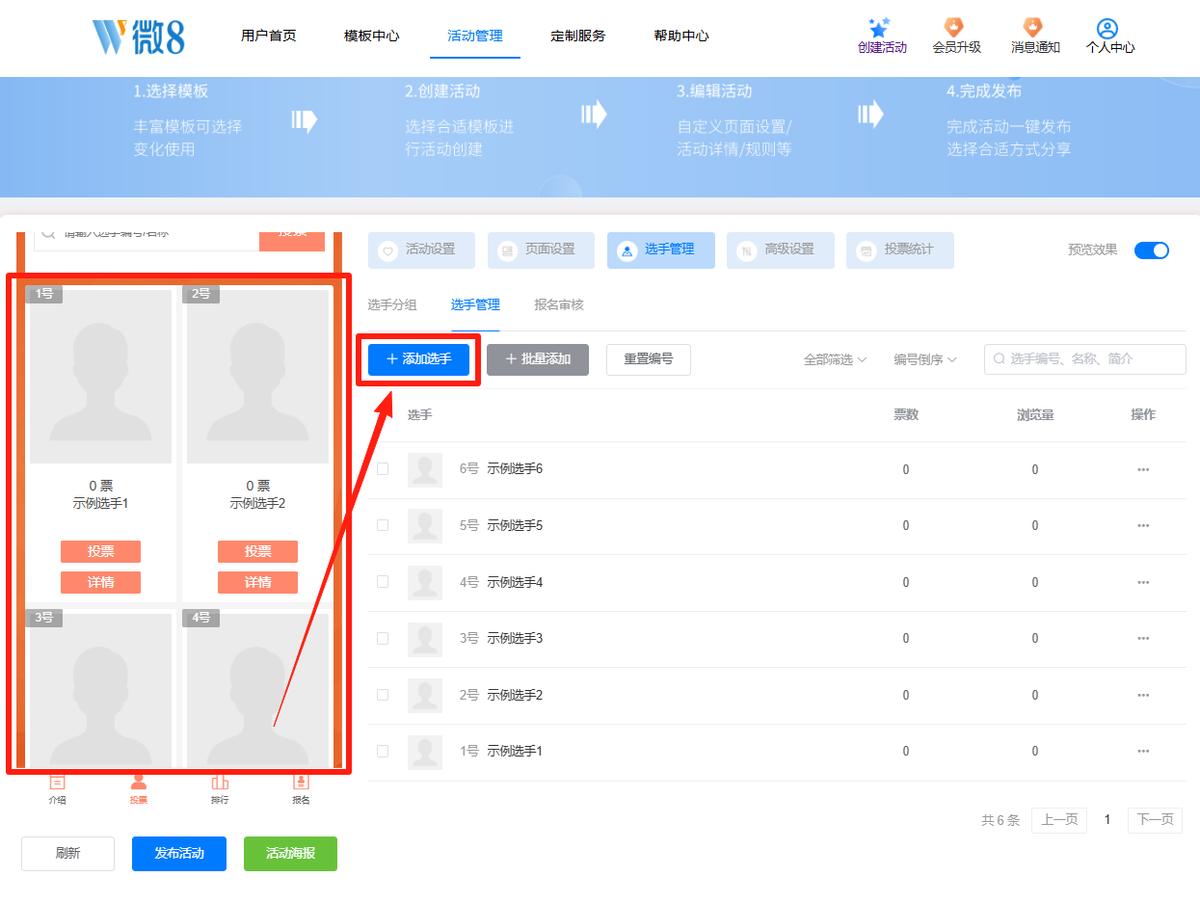
Task: Open the 投票统计 tab
Action: (900, 250)
